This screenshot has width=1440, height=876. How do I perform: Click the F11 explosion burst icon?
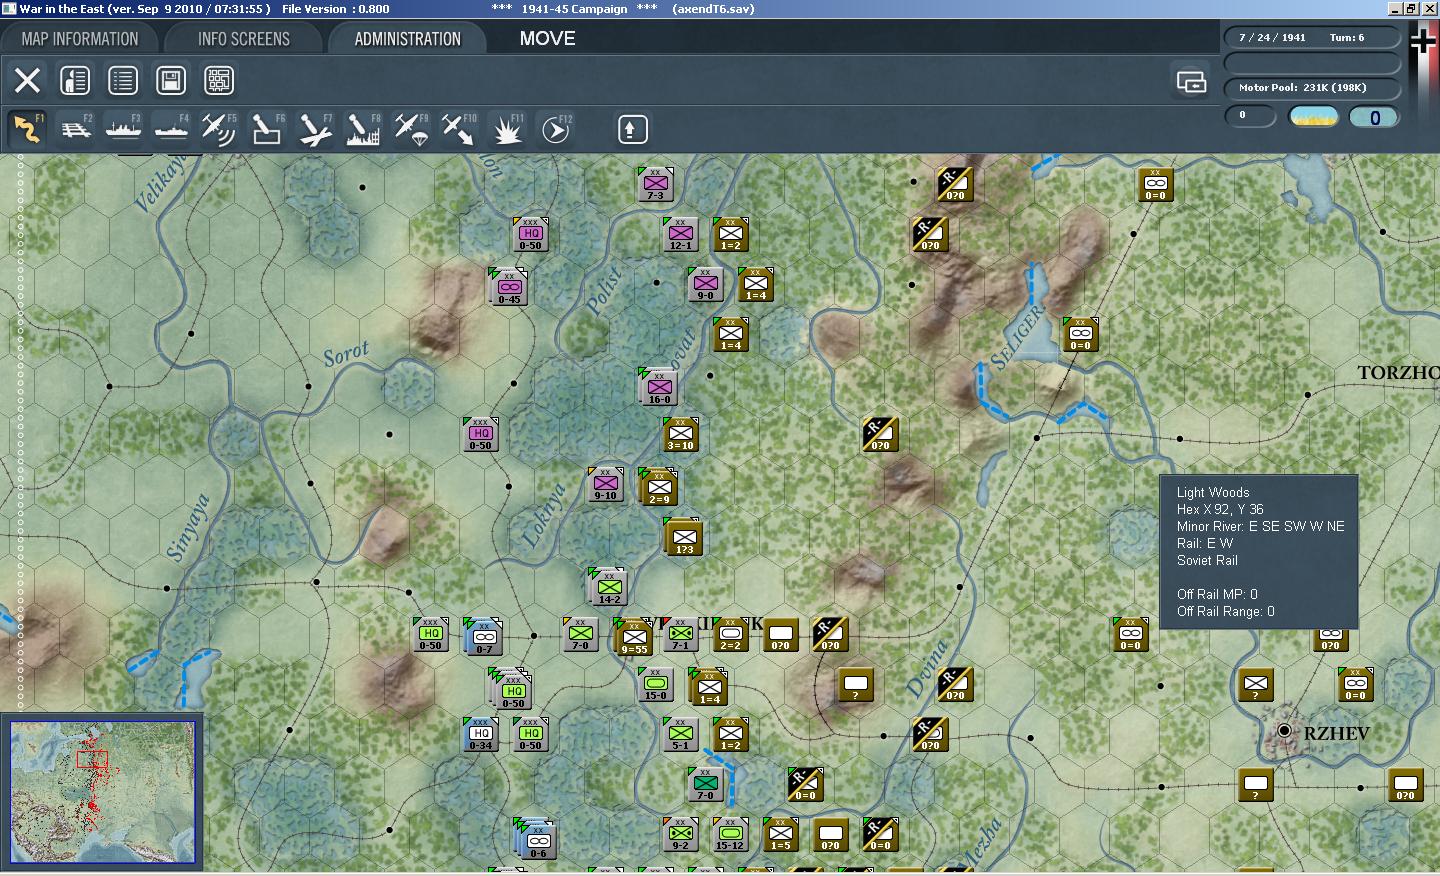point(507,129)
